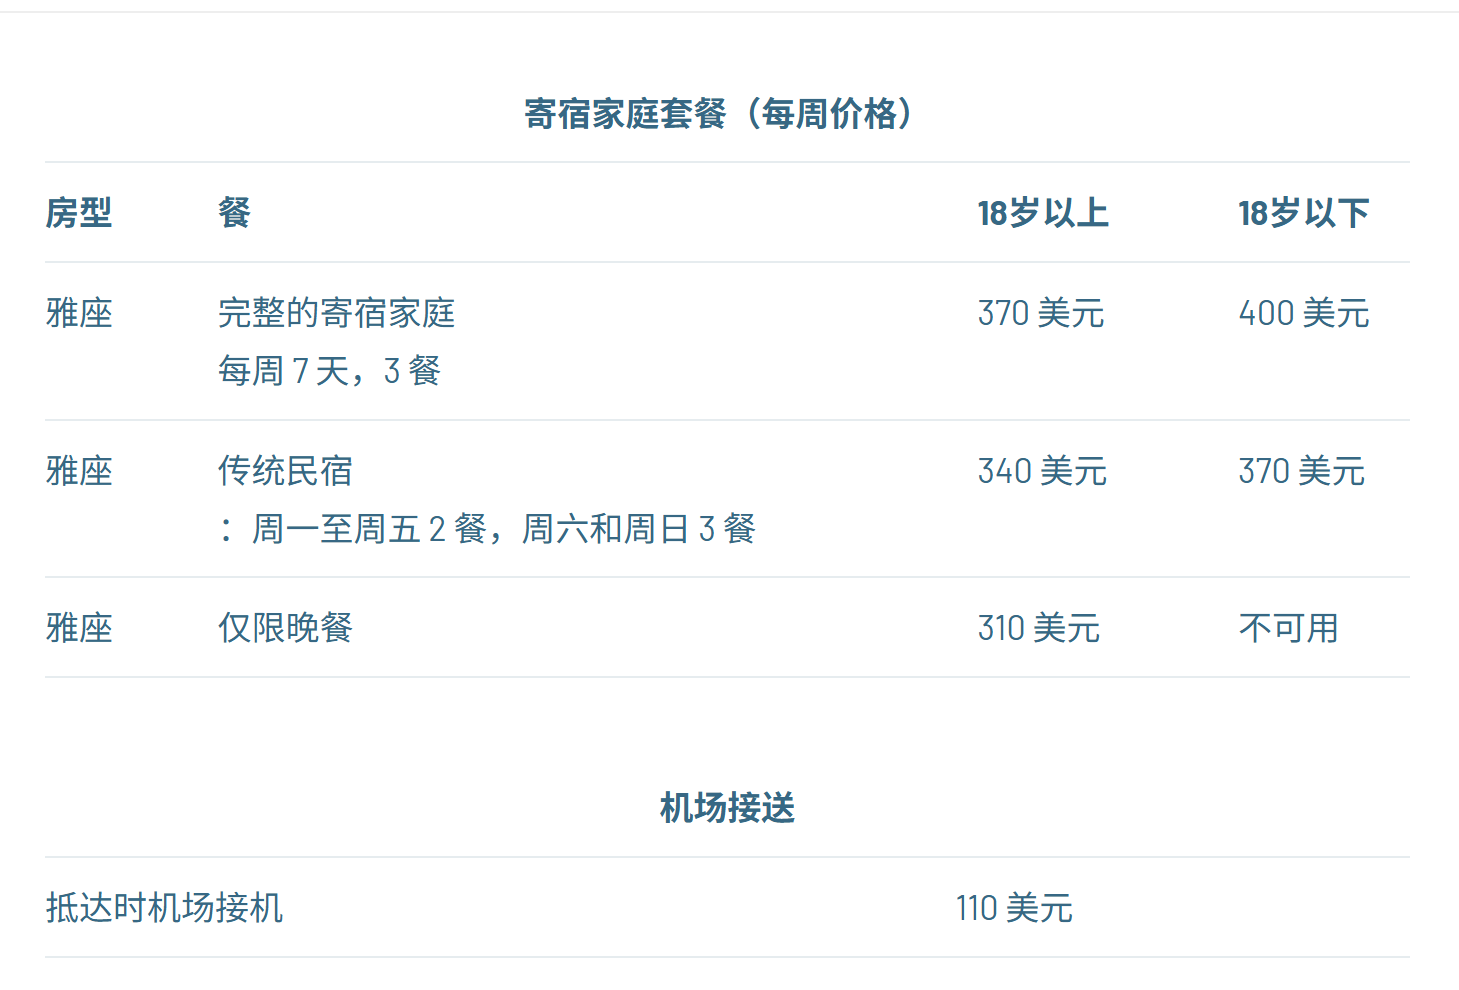
Task: Select 雅座 room type in the 仅限晚餐 row
Action: [79, 628]
